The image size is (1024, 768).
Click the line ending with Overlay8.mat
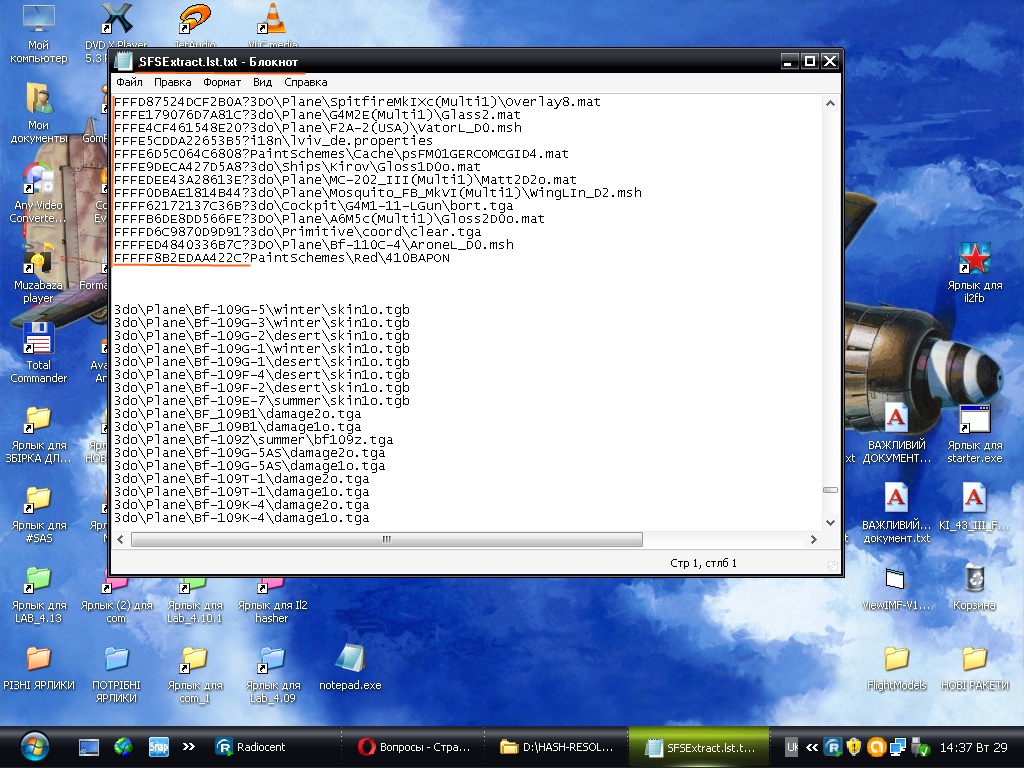coord(357,102)
